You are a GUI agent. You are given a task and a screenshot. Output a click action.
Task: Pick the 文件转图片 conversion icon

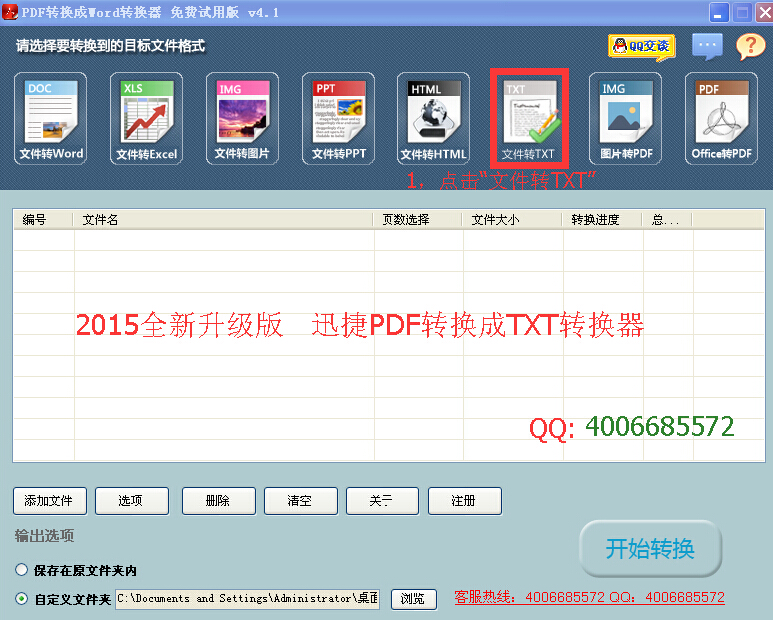click(x=242, y=118)
